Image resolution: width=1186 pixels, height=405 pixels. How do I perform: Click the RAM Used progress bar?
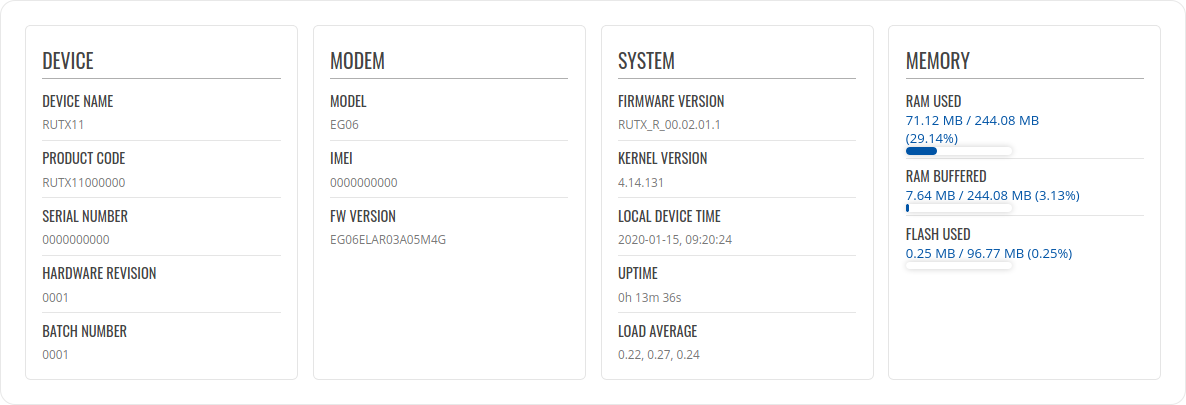959,151
